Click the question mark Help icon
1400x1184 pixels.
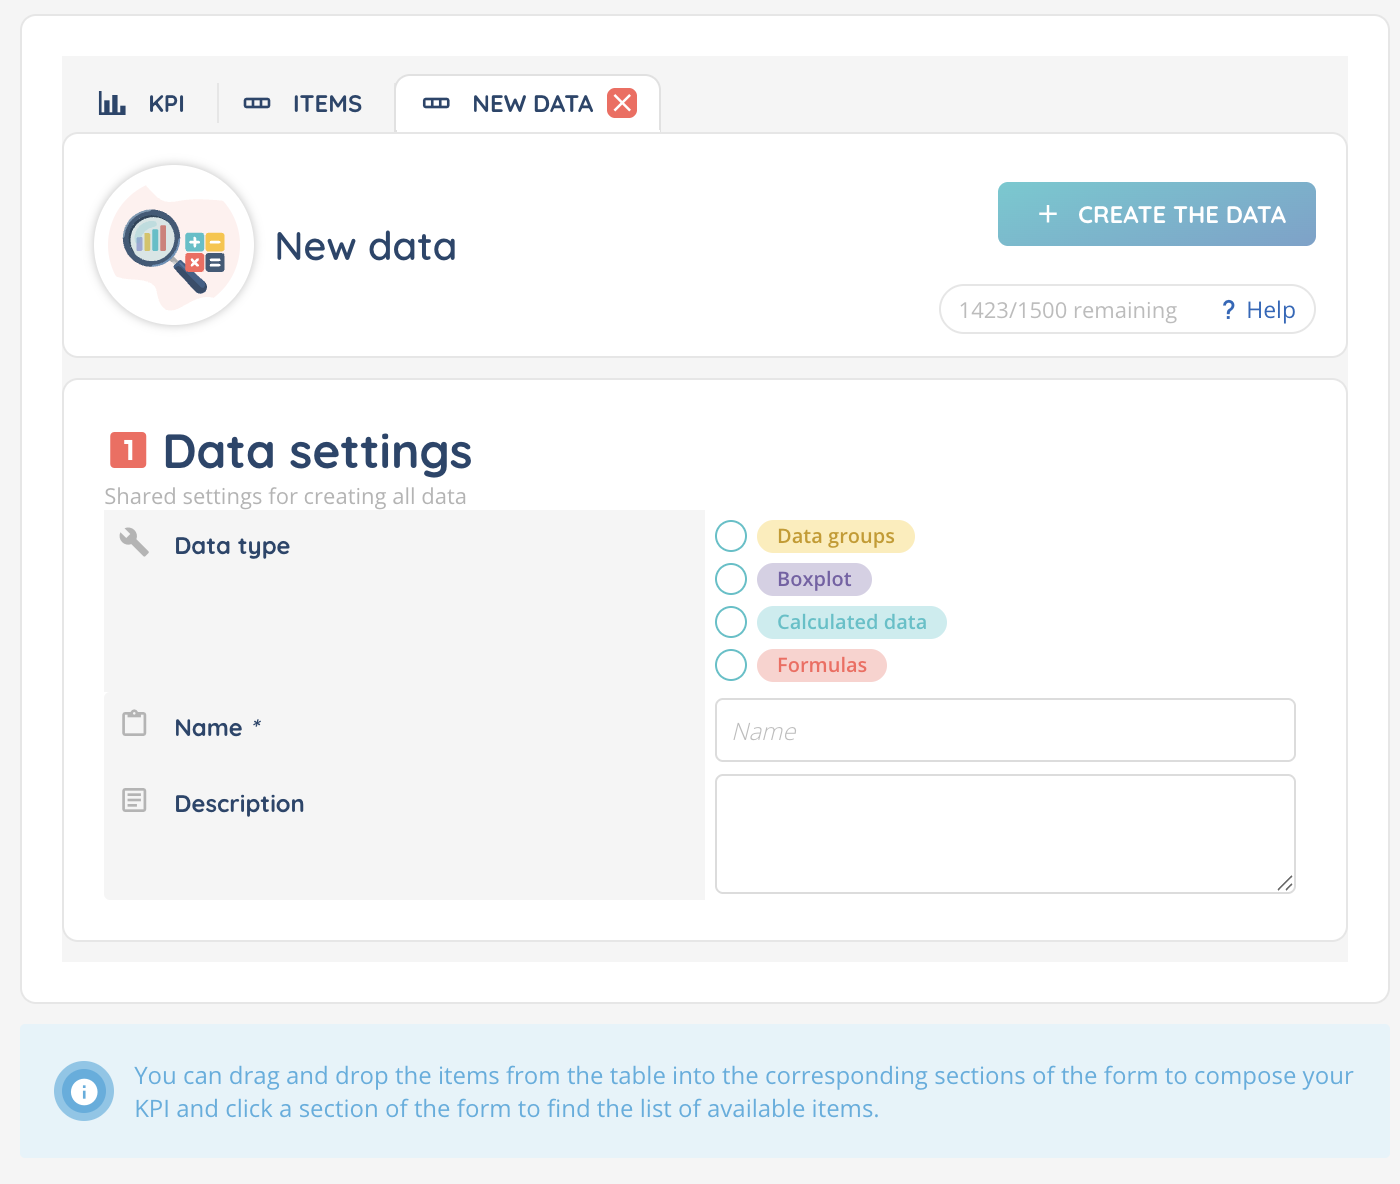(x=1228, y=310)
